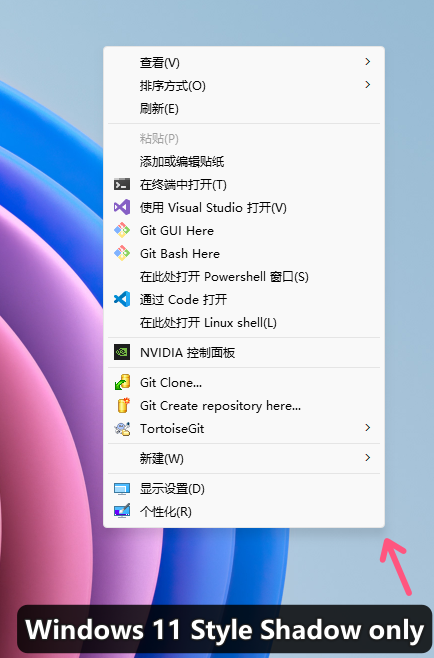Open the 排序方式(O) menu entry
This screenshot has height=658, width=434.
coord(244,86)
